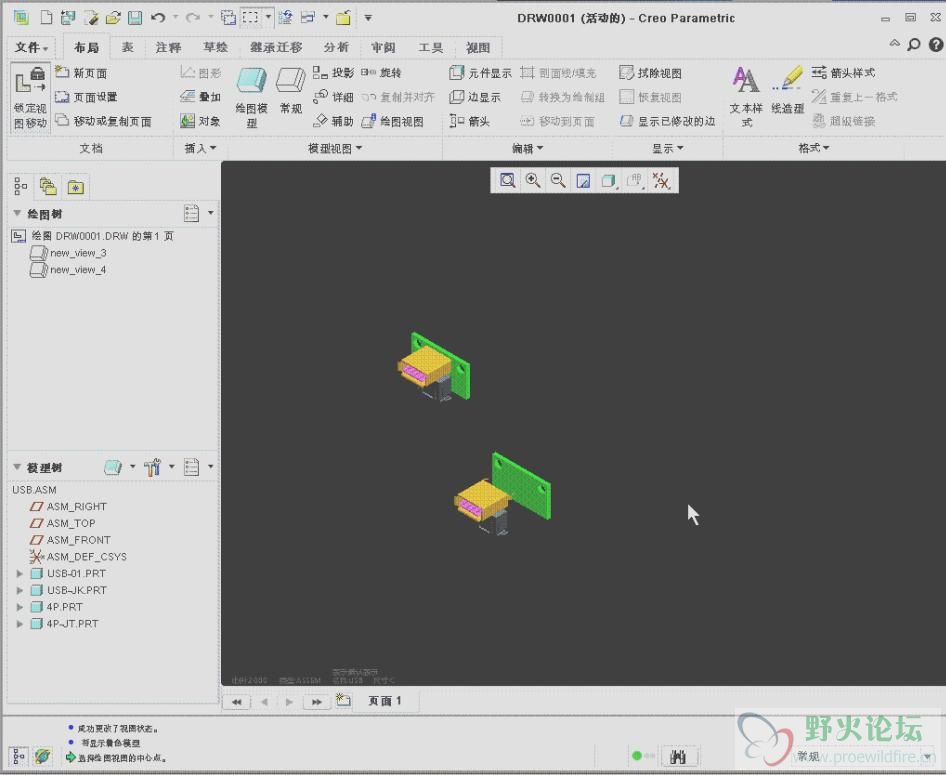Click Repaint icon in graphics toolbar
This screenshot has width=946, height=775.
[583, 180]
